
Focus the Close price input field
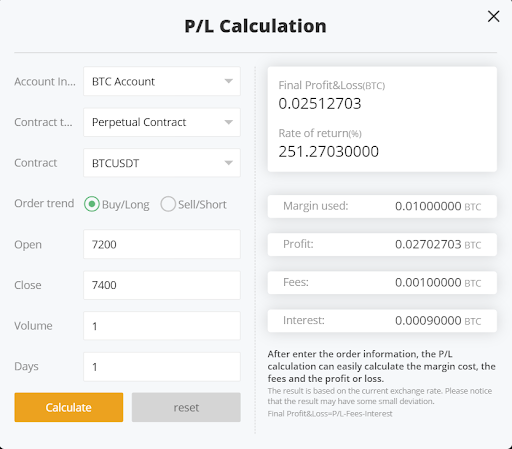pos(162,285)
